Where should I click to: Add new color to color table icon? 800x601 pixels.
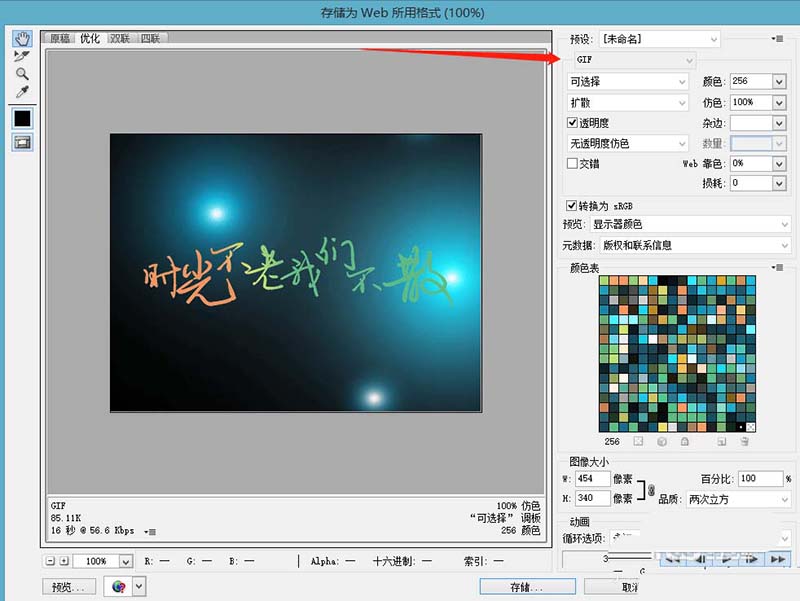tap(721, 441)
